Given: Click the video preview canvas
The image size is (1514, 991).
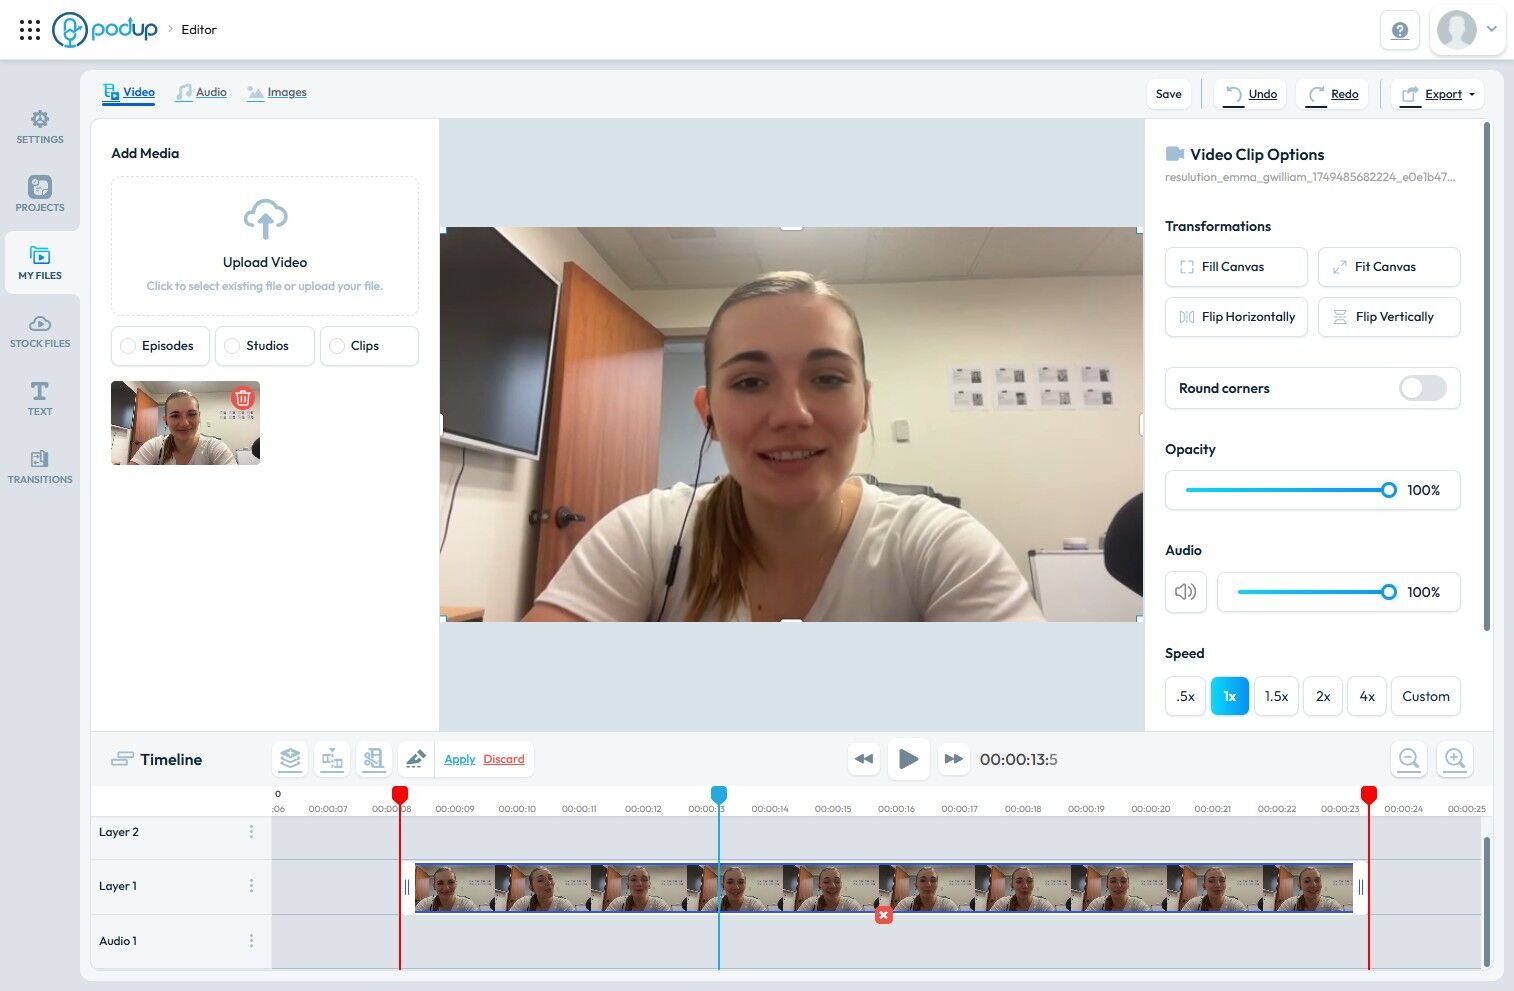Looking at the screenshot, I should (x=791, y=424).
